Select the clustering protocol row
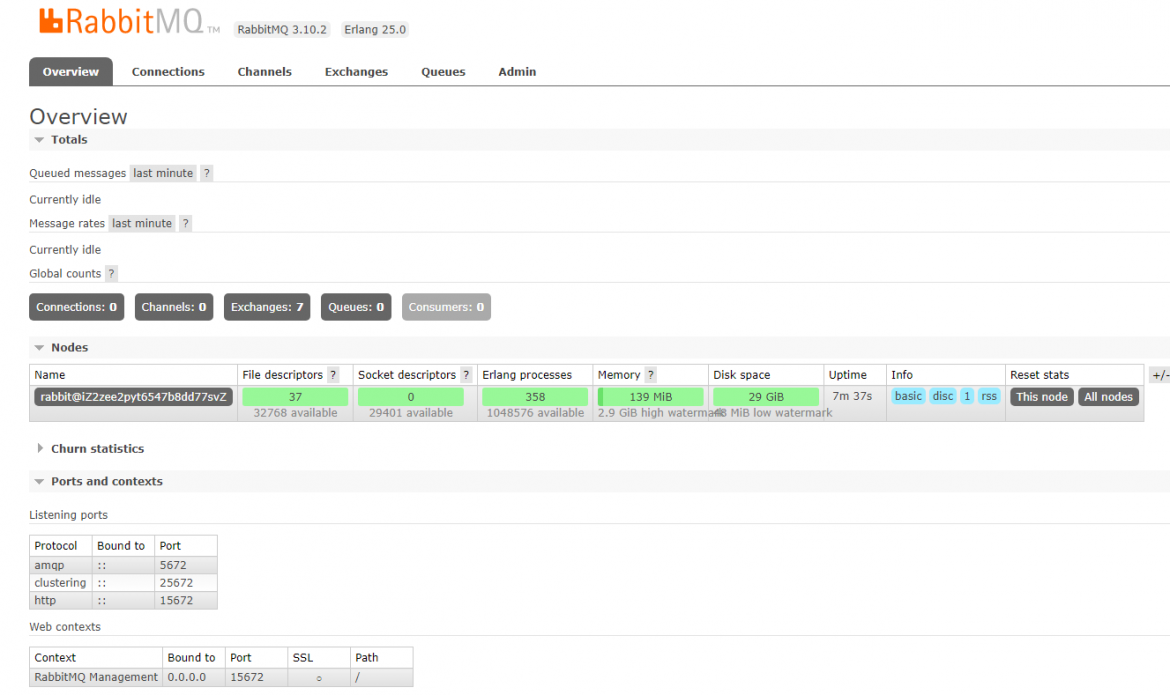 click(x=123, y=582)
